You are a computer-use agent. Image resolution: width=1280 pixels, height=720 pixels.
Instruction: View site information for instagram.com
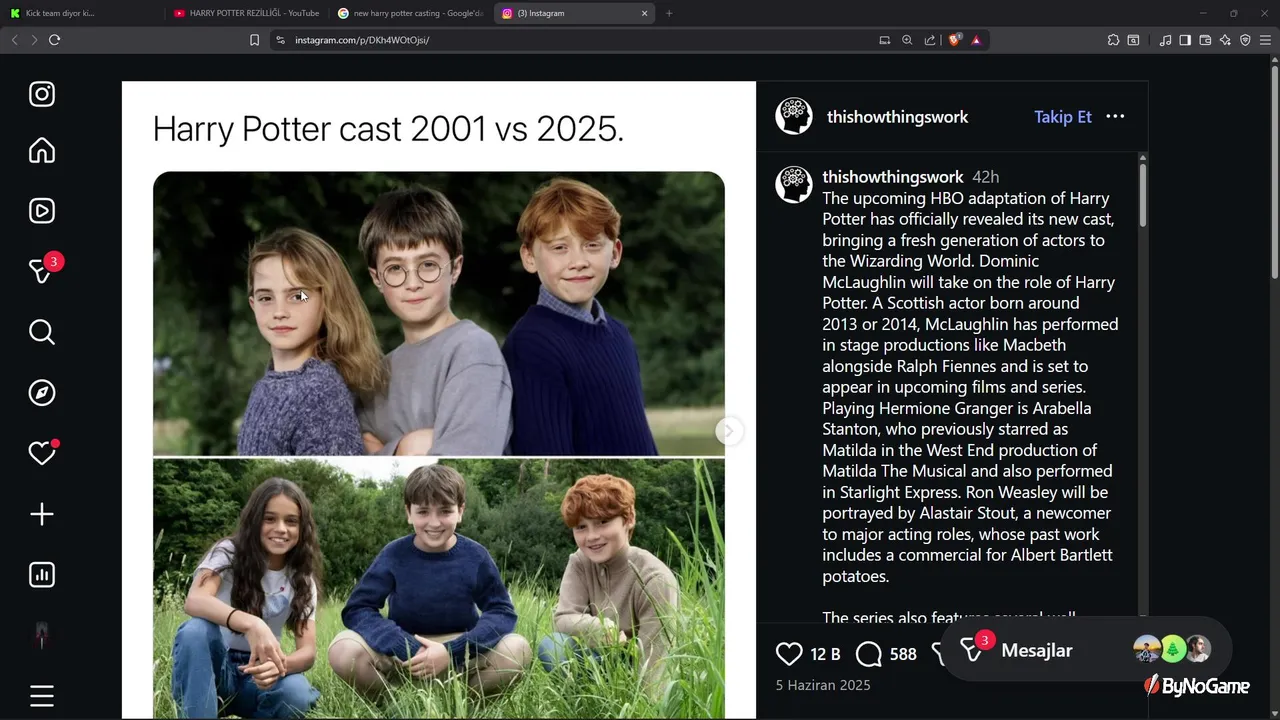[280, 40]
